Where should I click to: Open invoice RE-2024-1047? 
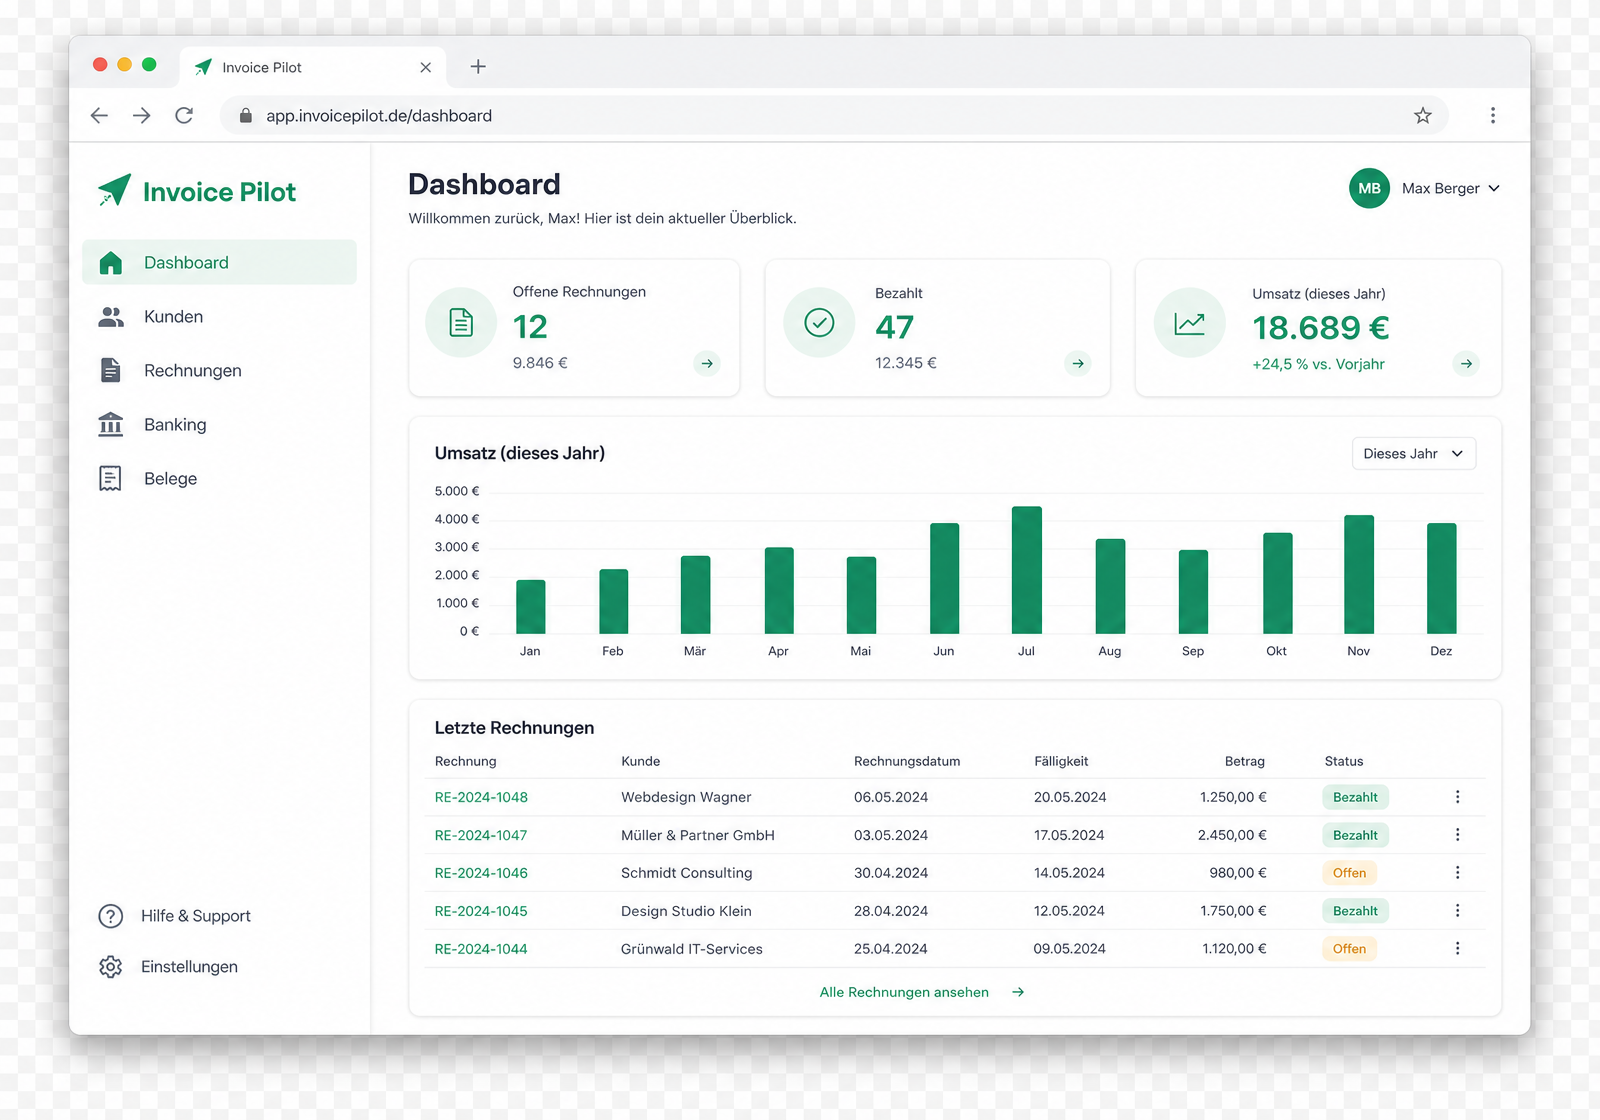pyautogui.click(x=481, y=835)
